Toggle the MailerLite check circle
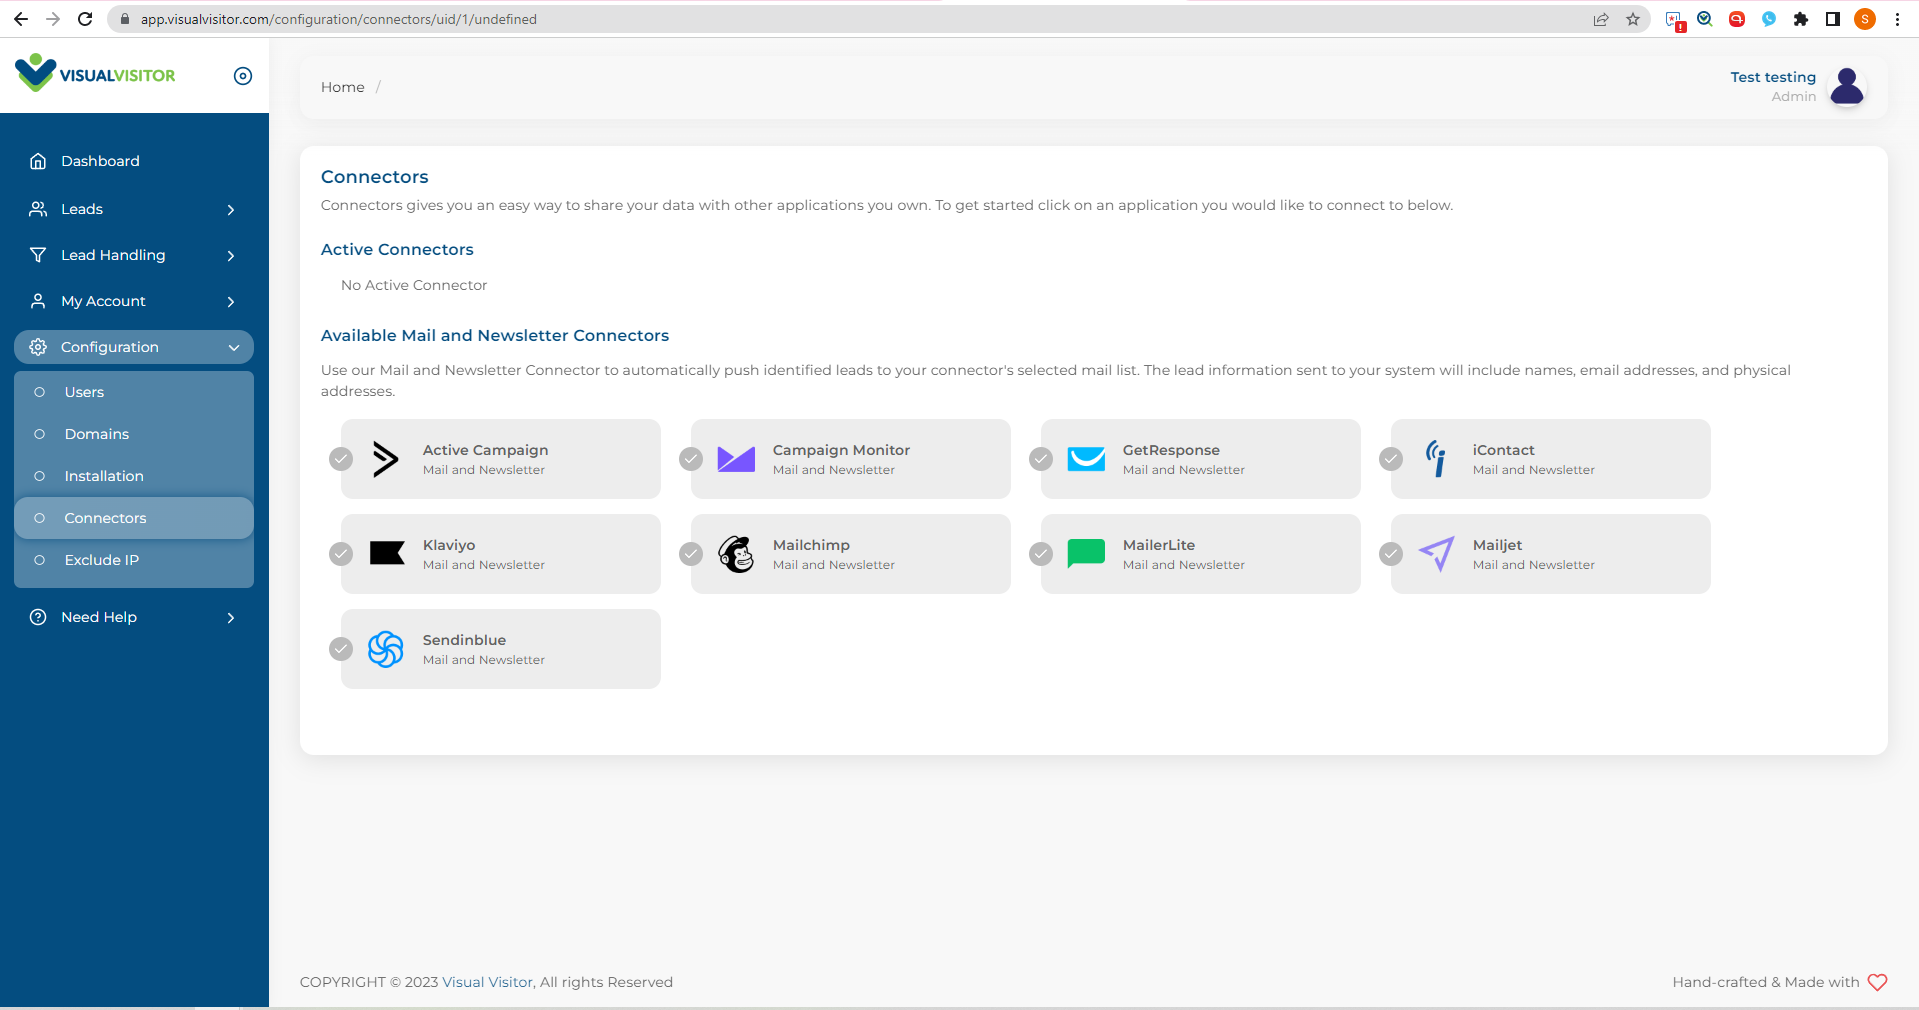 [1041, 554]
